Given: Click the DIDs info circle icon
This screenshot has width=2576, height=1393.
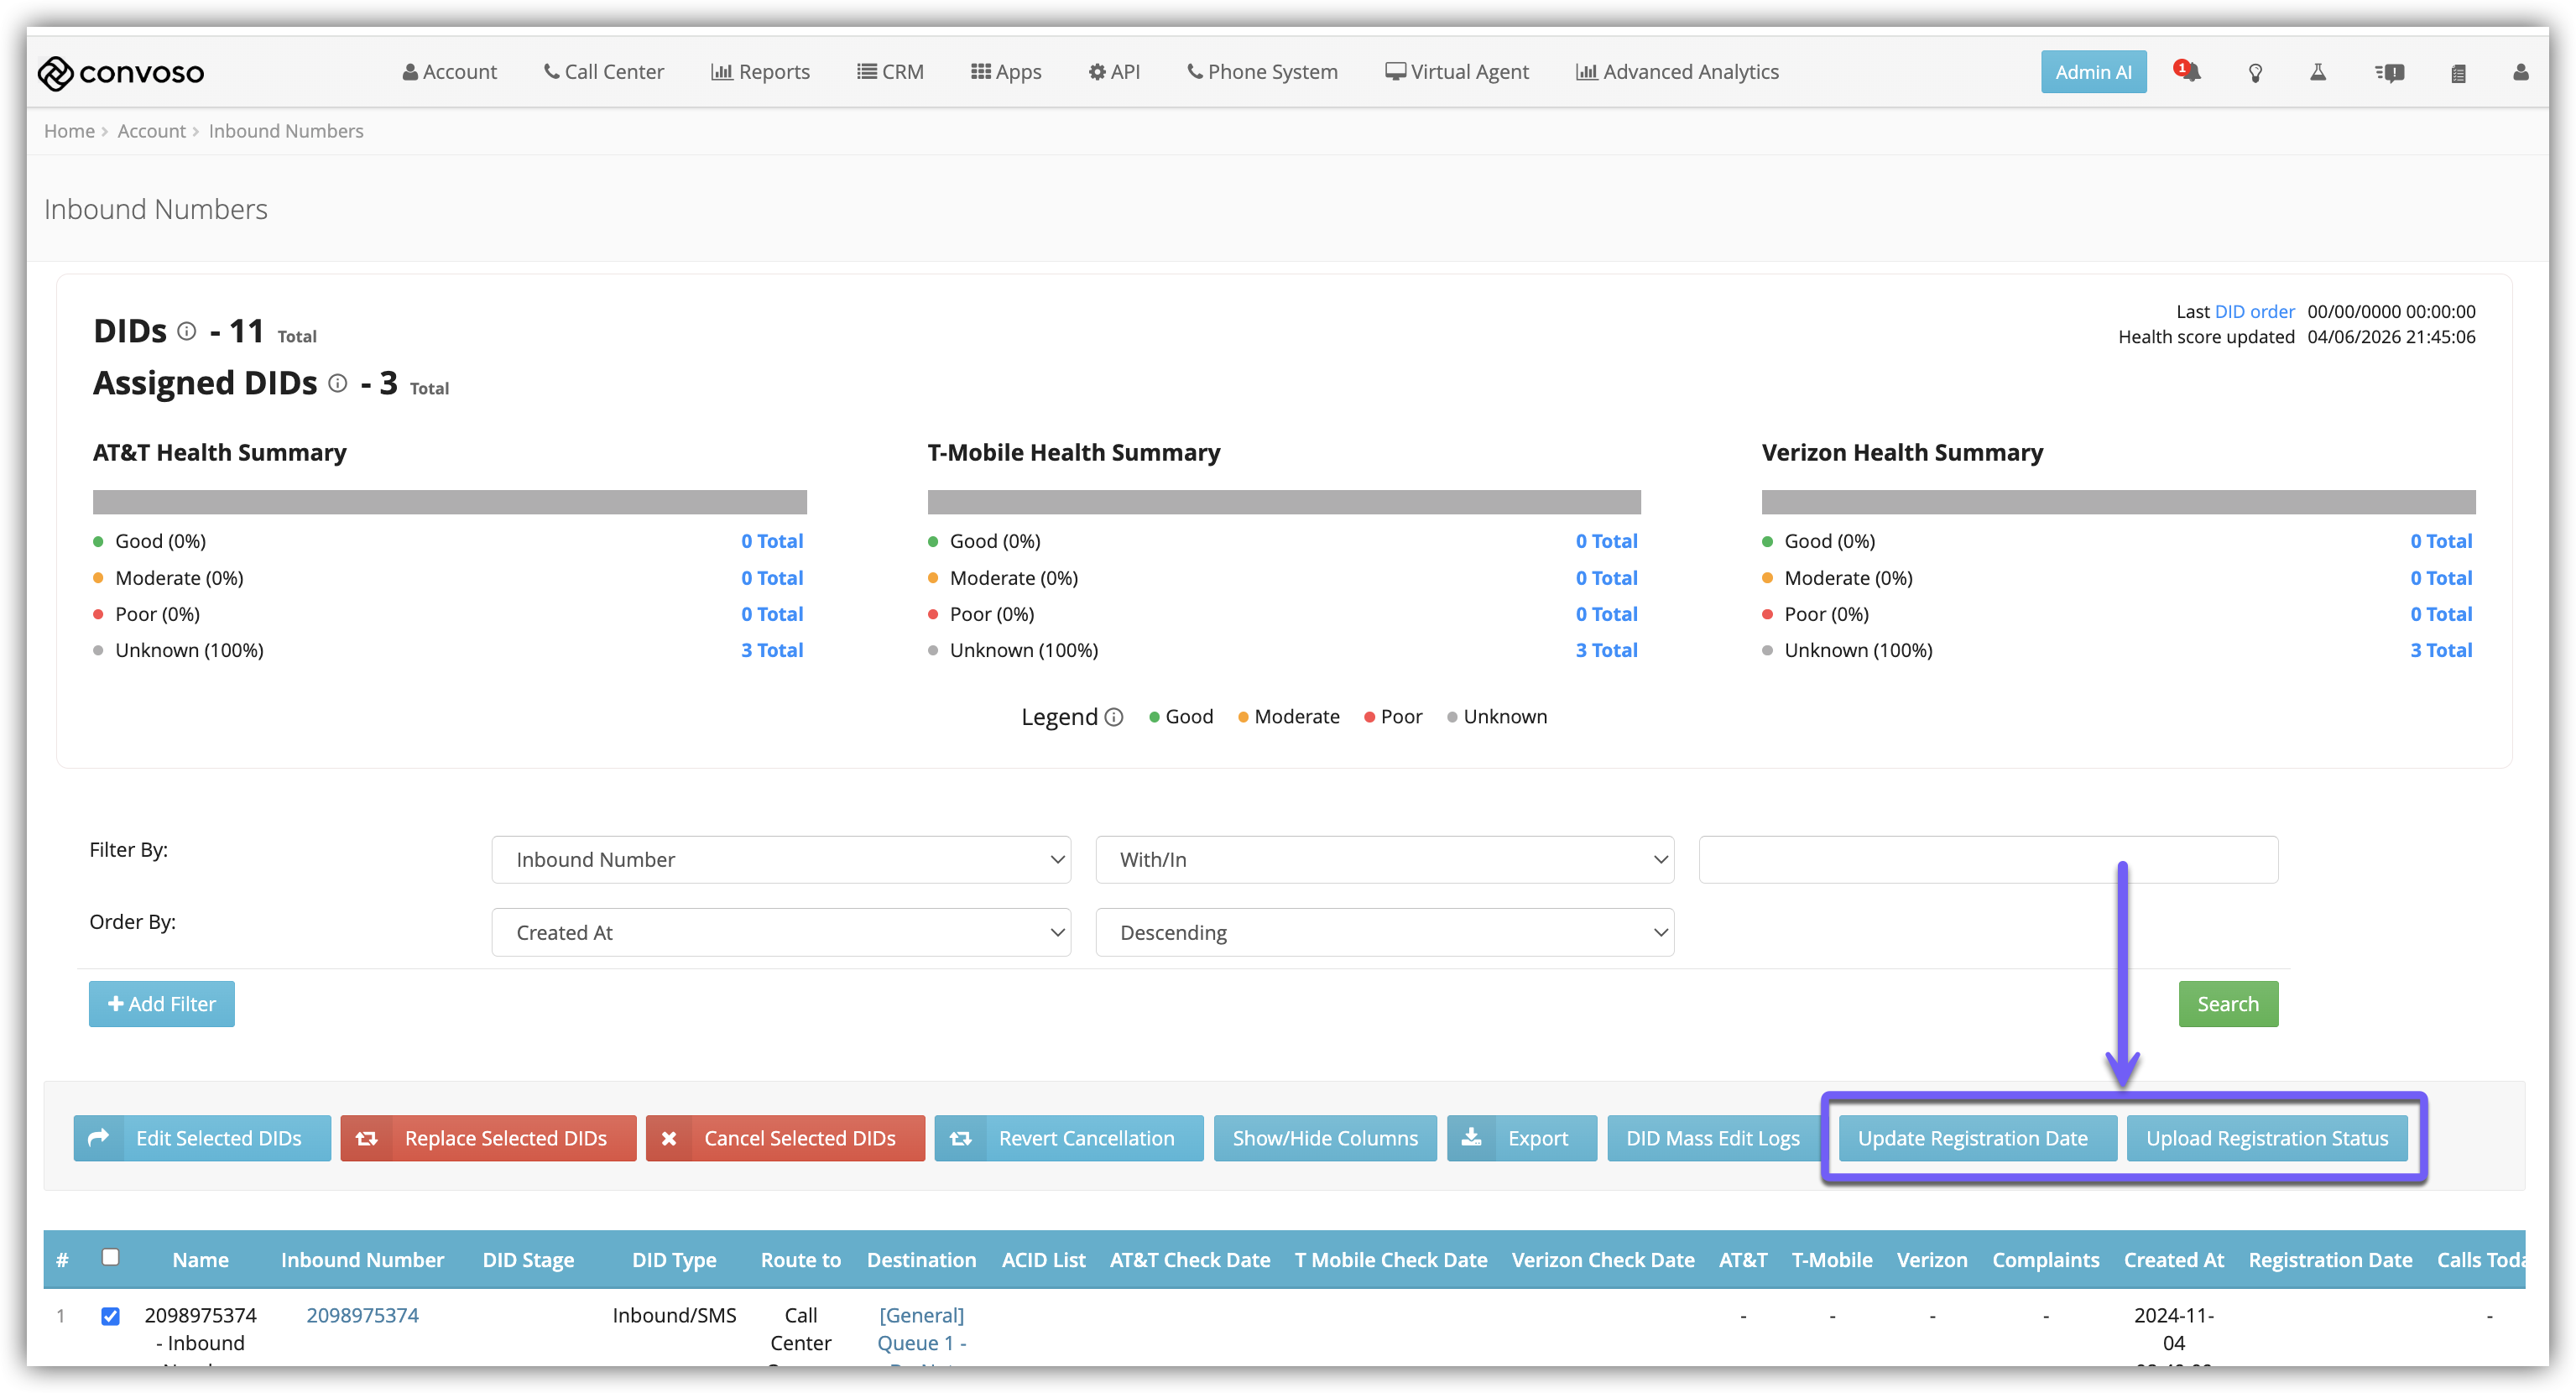Looking at the screenshot, I should pyautogui.click(x=187, y=331).
